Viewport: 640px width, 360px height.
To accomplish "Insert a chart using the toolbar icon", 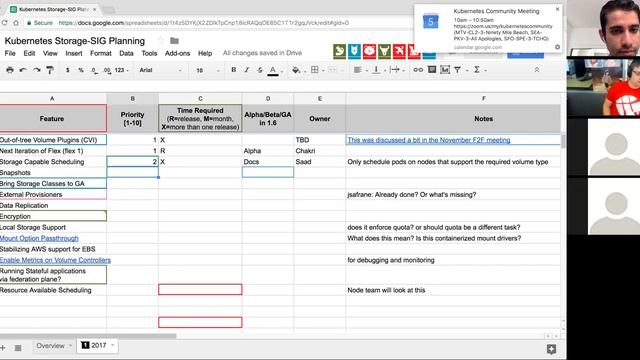I will point(445,70).
